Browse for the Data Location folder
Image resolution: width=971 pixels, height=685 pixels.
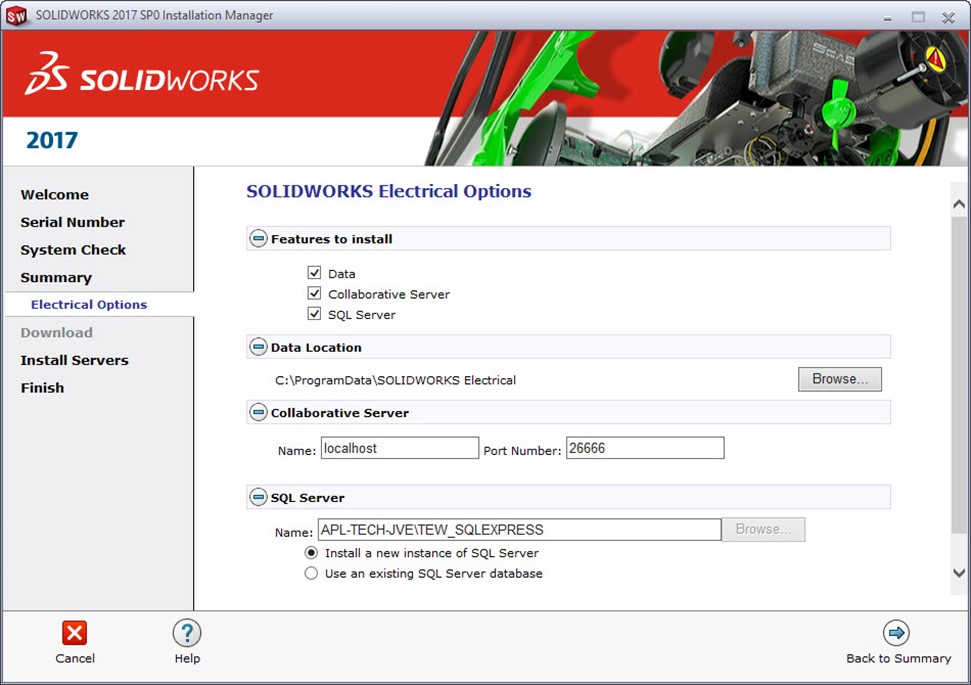(839, 379)
